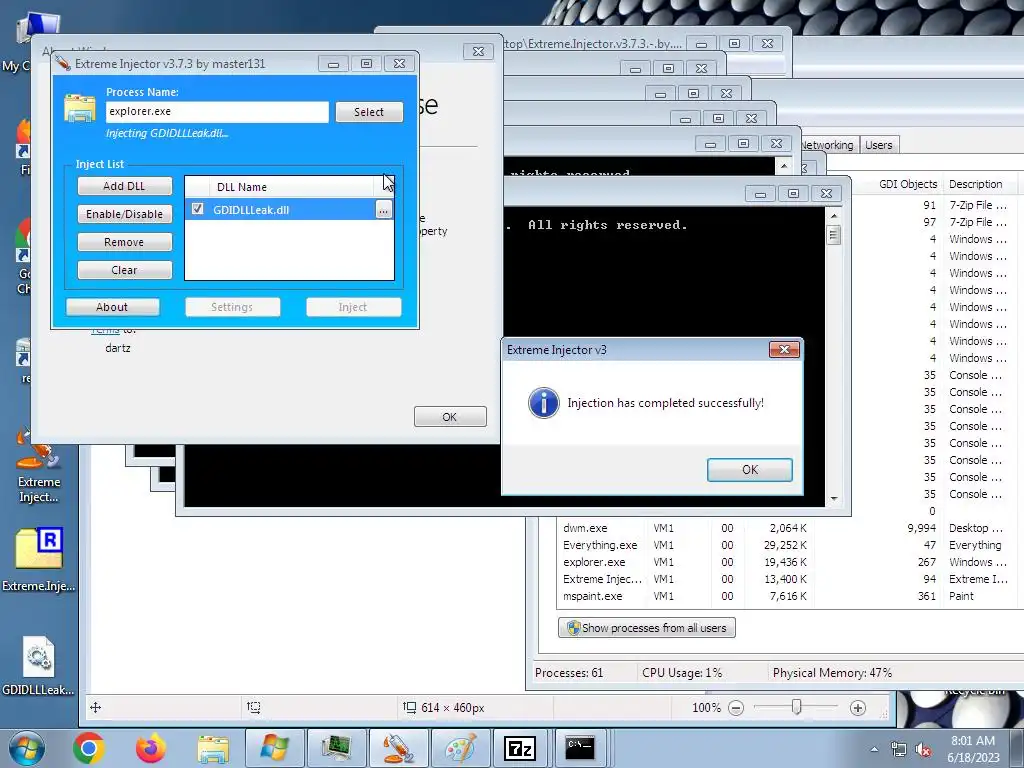Click Remove in the Inject List
This screenshot has height=768, width=1024.
point(124,242)
